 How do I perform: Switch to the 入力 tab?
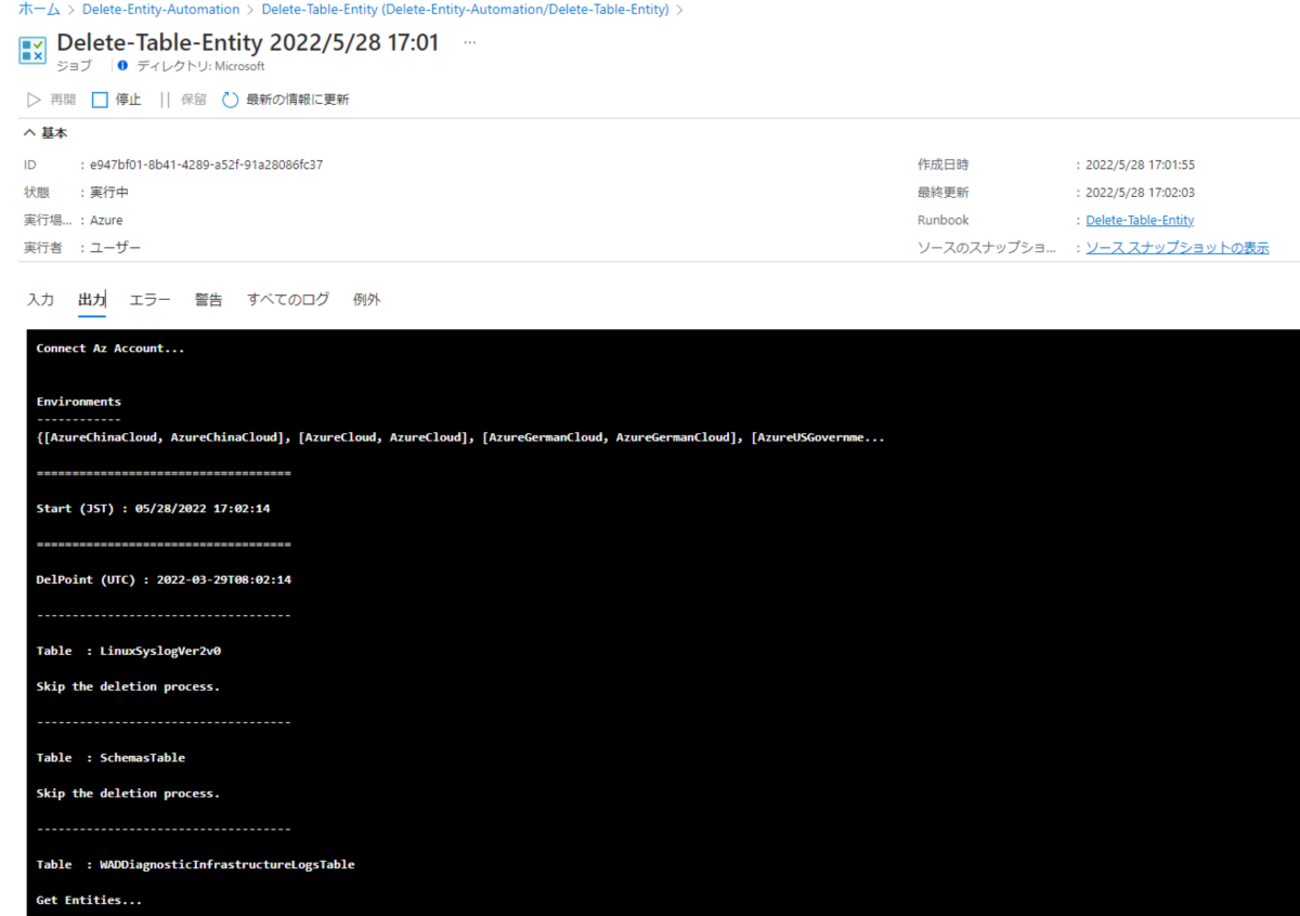(41, 299)
